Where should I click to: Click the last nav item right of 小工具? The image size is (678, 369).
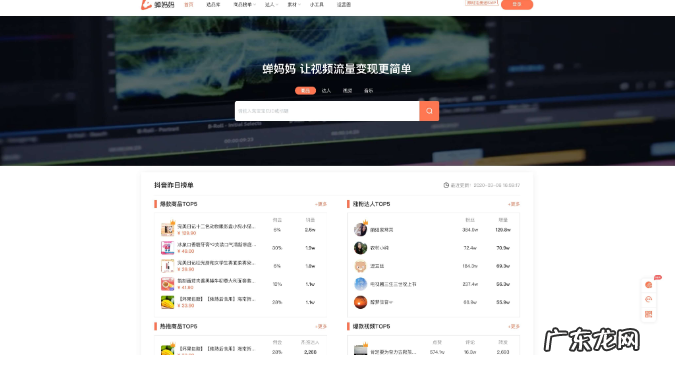coord(344,5)
